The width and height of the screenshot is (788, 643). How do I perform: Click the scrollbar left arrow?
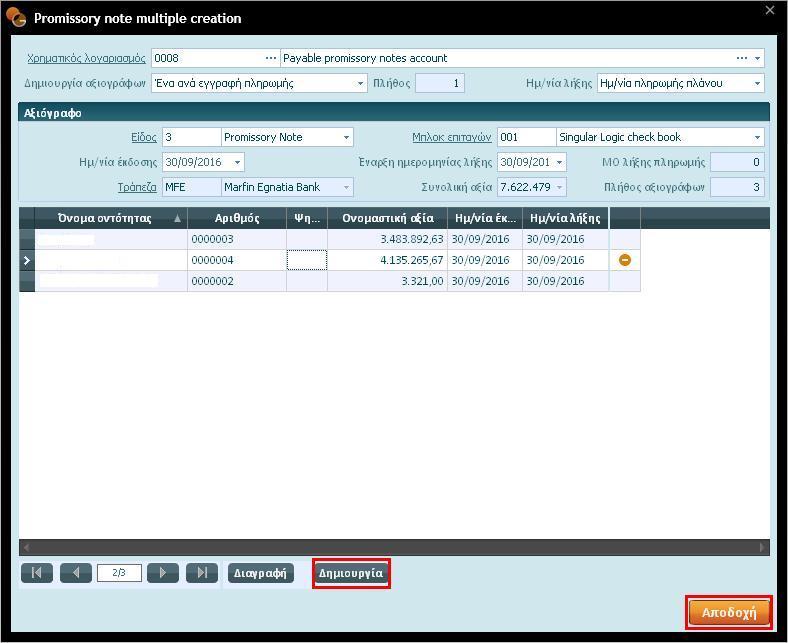pyautogui.click(x=26, y=547)
